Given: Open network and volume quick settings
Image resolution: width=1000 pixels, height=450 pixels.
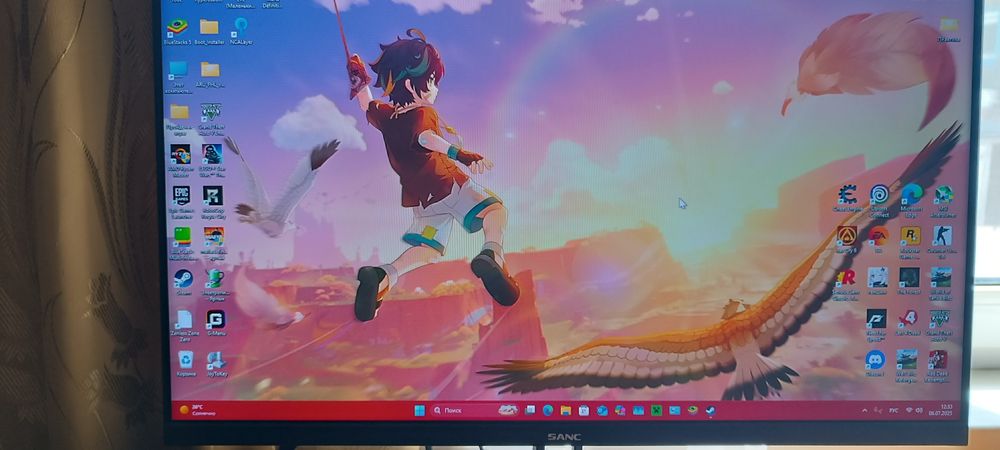Looking at the screenshot, I should [914, 410].
